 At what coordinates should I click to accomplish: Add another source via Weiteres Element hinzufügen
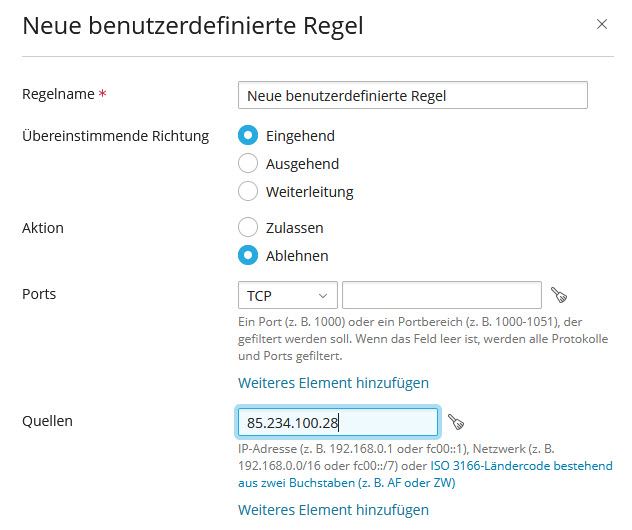coord(333,510)
